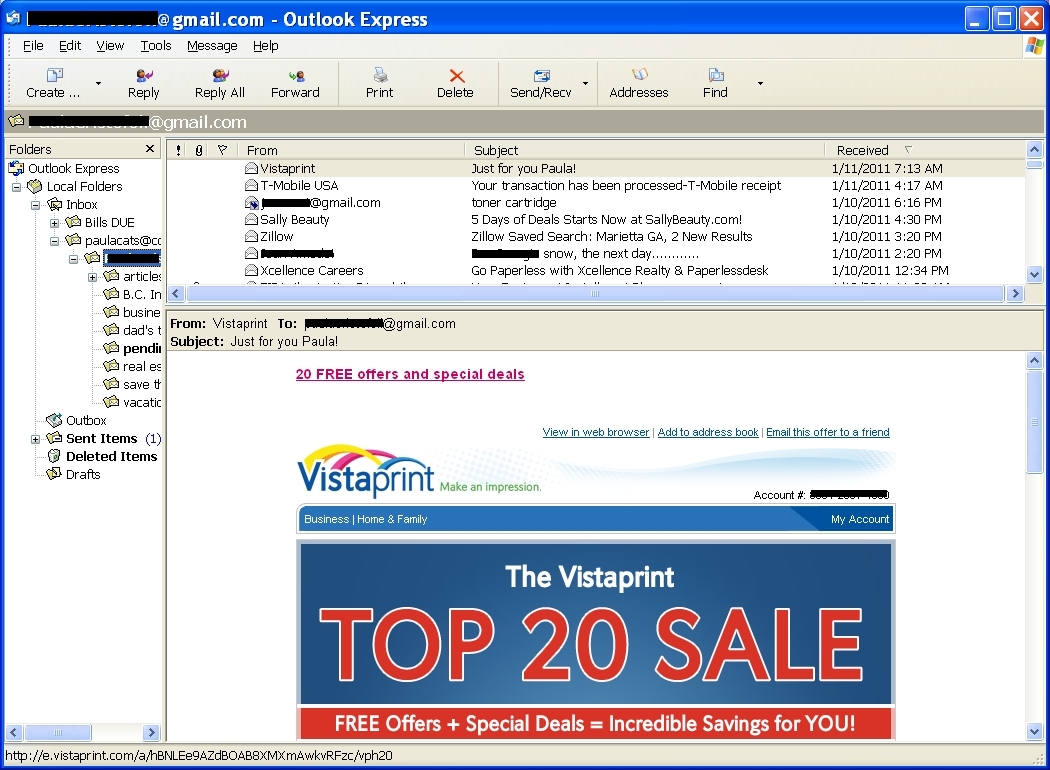This screenshot has height=770, width=1050.
Task: Click the Vistaprint logo image
Action: [x=366, y=471]
